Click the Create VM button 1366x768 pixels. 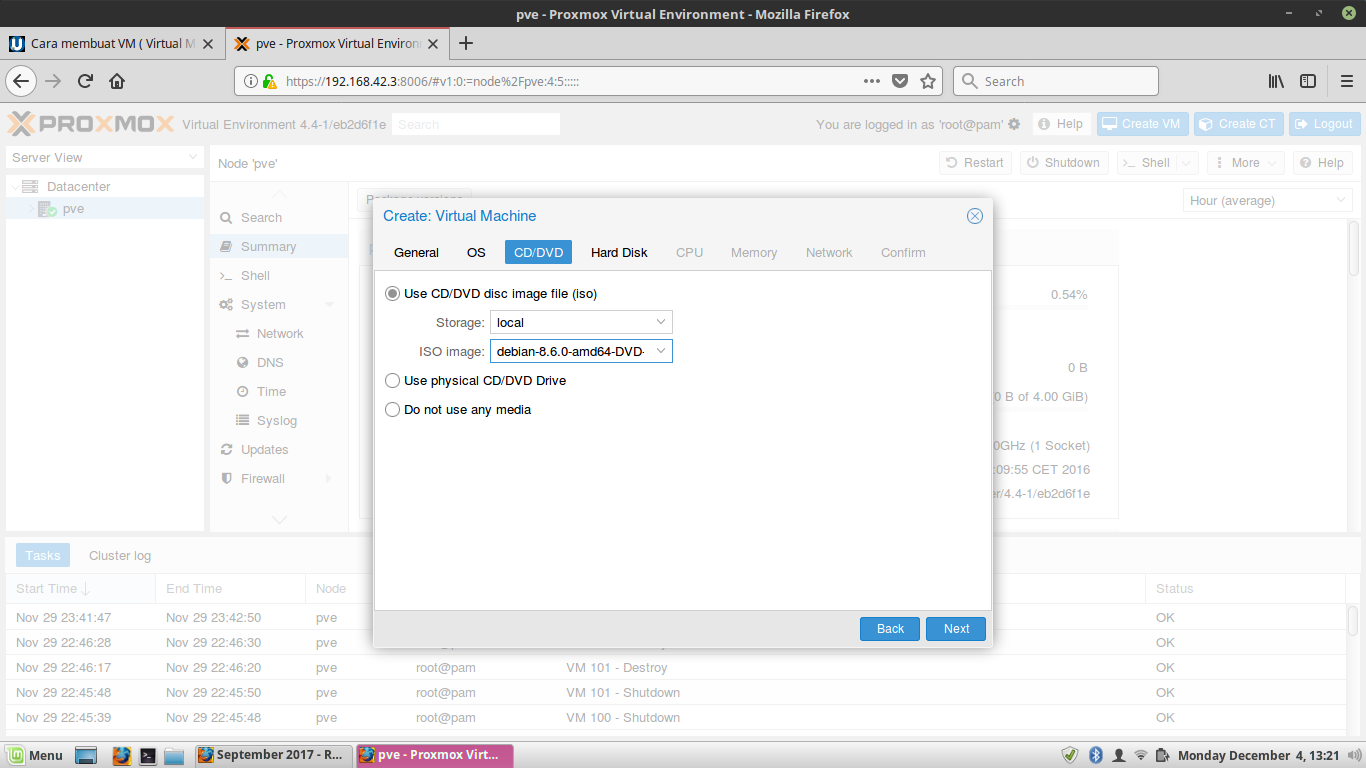pyautogui.click(x=1142, y=124)
